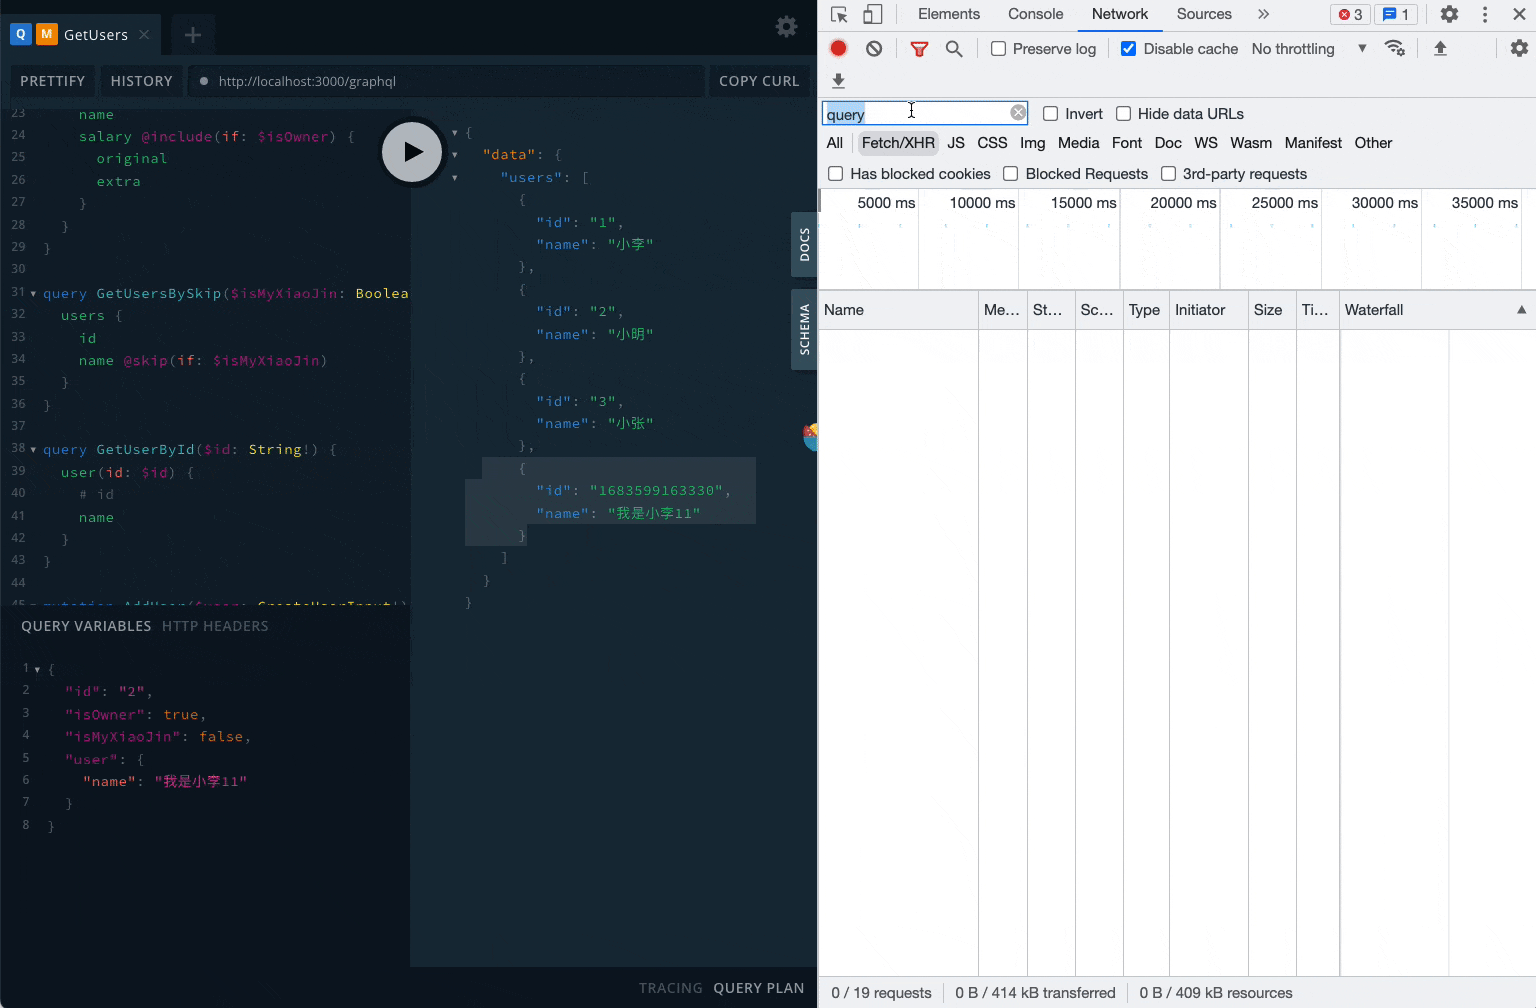Clear the network log
The height and width of the screenshot is (1008, 1536).
(874, 48)
